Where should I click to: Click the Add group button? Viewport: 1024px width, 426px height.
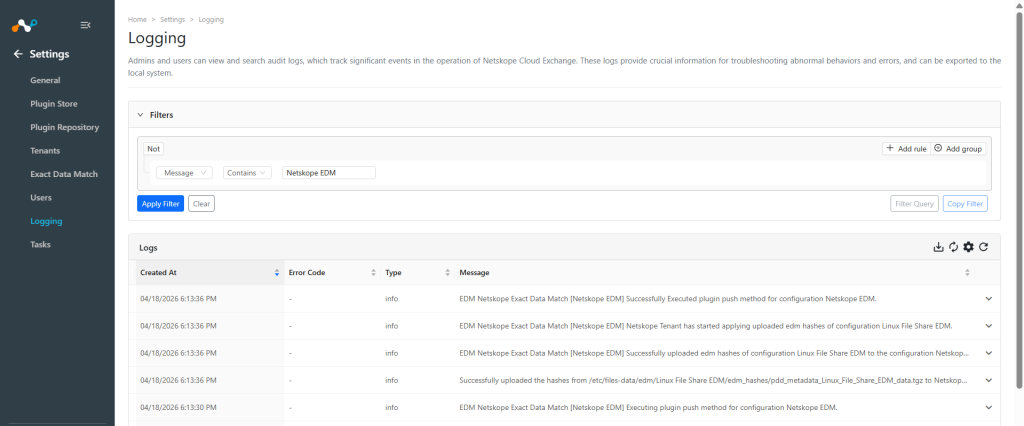coord(958,149)
